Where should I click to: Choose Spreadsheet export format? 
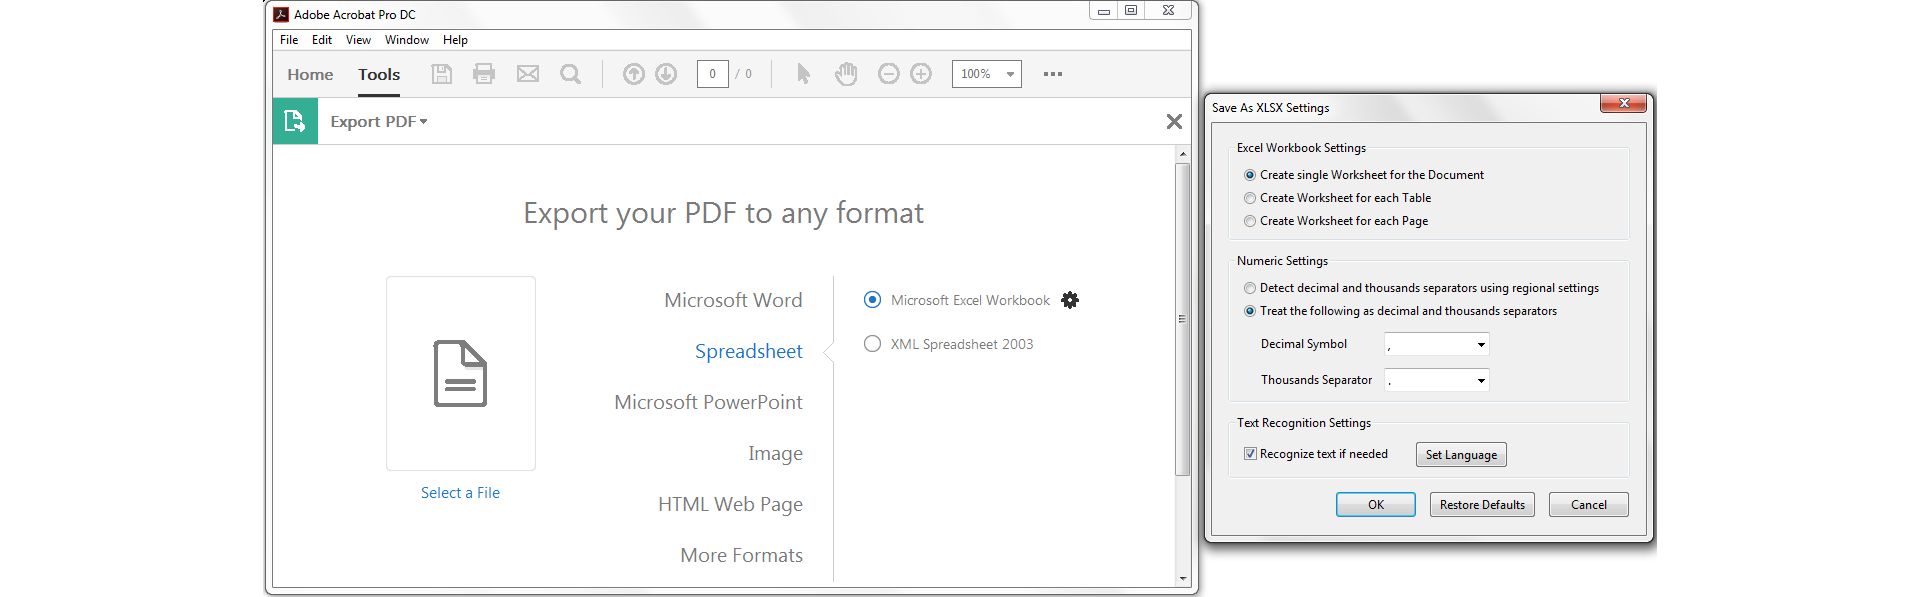click(x=749, y=351)
